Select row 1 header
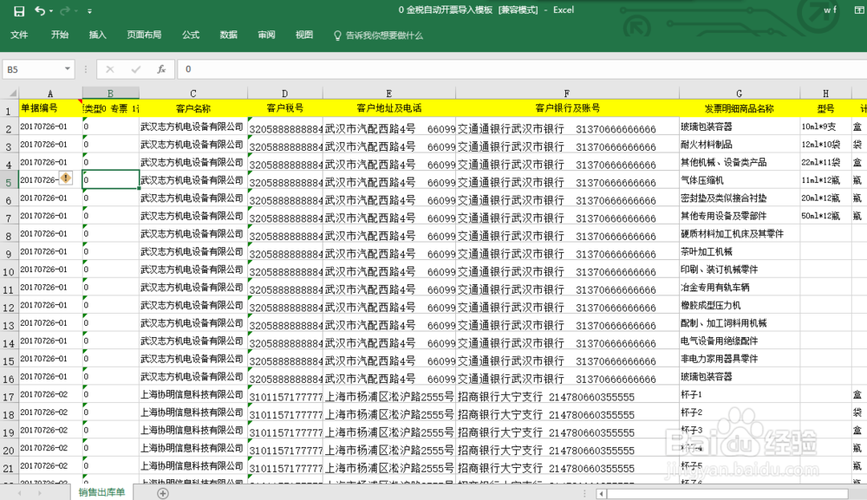The width and height of the screenshot is (867, 500). 9,109
